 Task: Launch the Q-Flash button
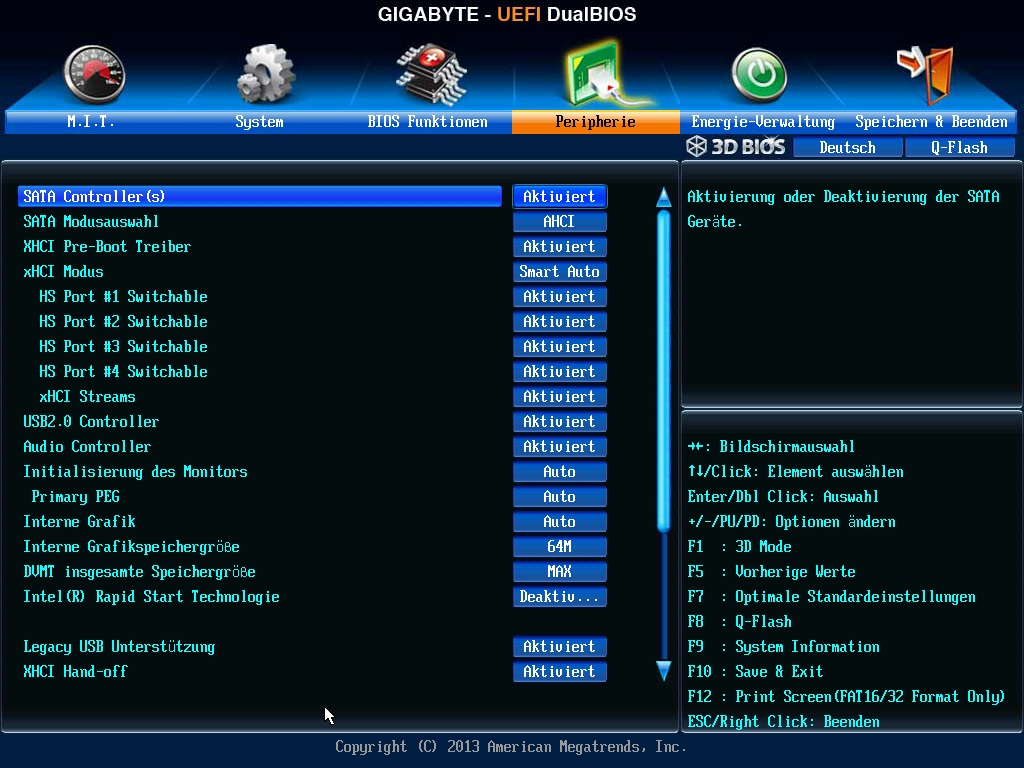pos(959,148)
